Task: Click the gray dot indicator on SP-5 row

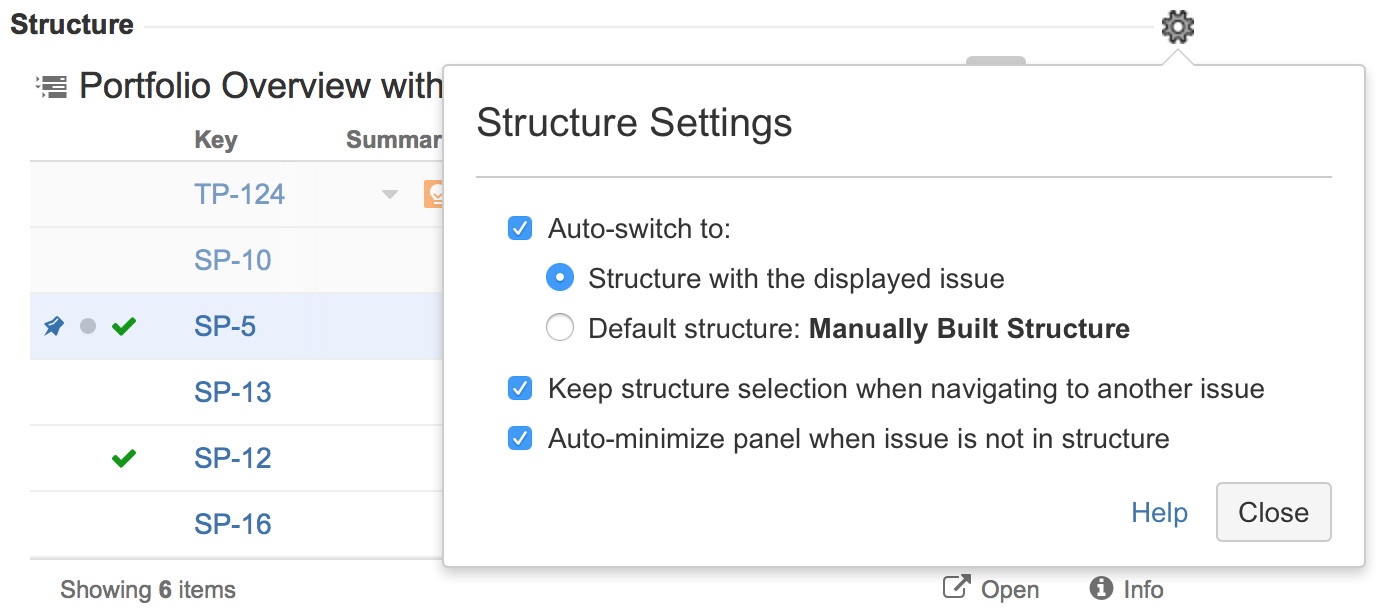Action: pos(87,325)
